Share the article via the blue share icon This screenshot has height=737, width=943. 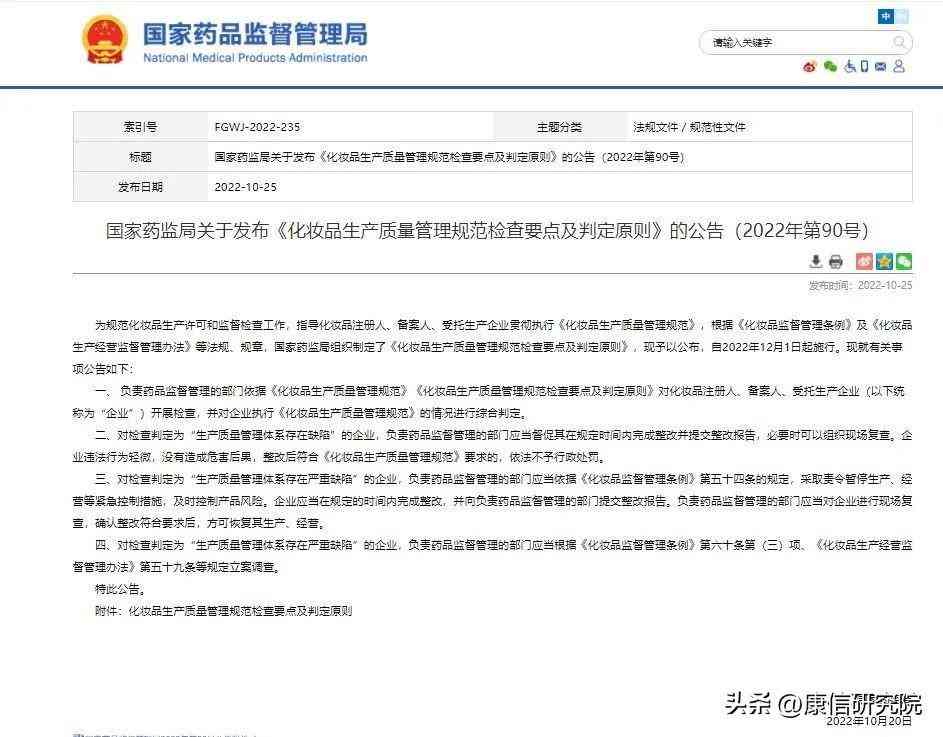coord(884,261)
